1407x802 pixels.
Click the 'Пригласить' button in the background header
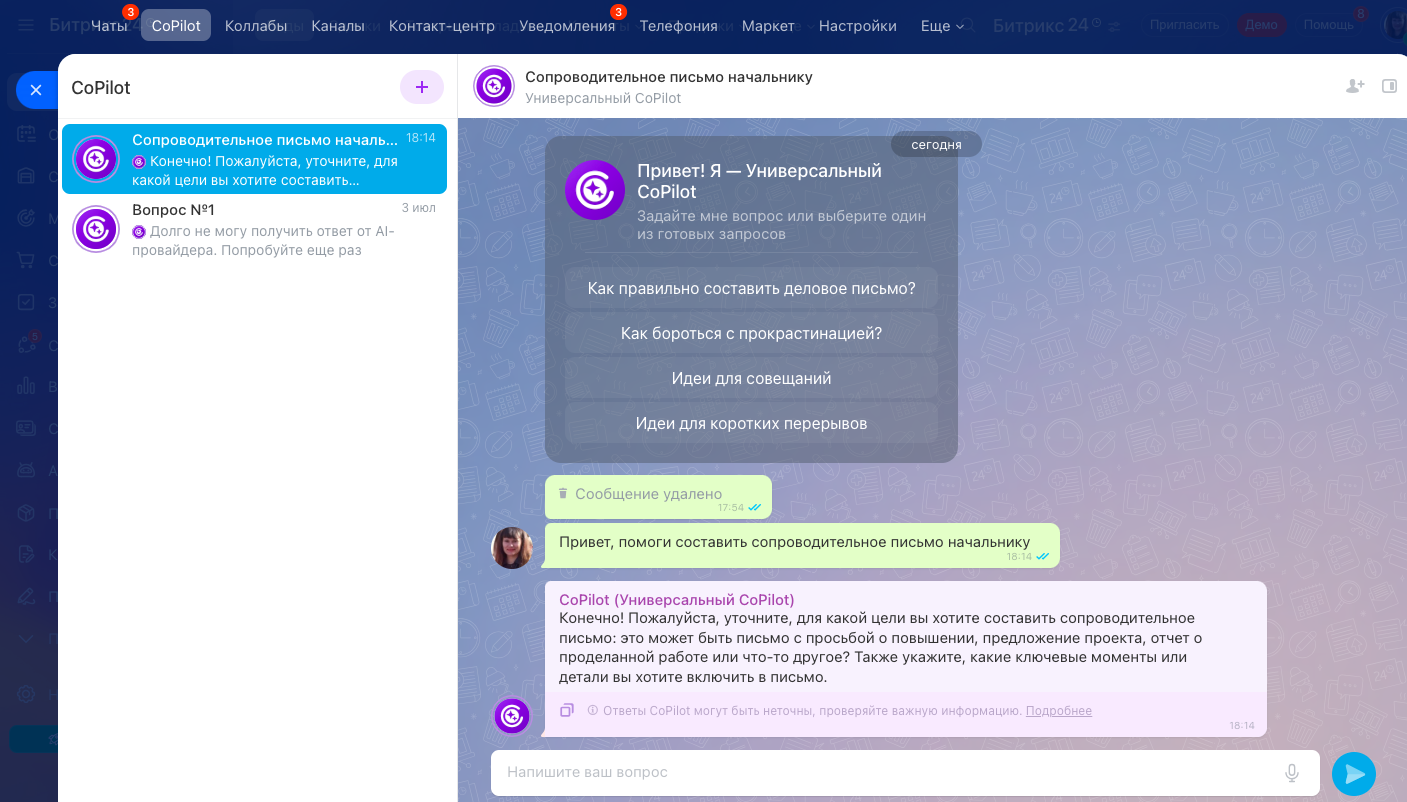(1183, 25)
